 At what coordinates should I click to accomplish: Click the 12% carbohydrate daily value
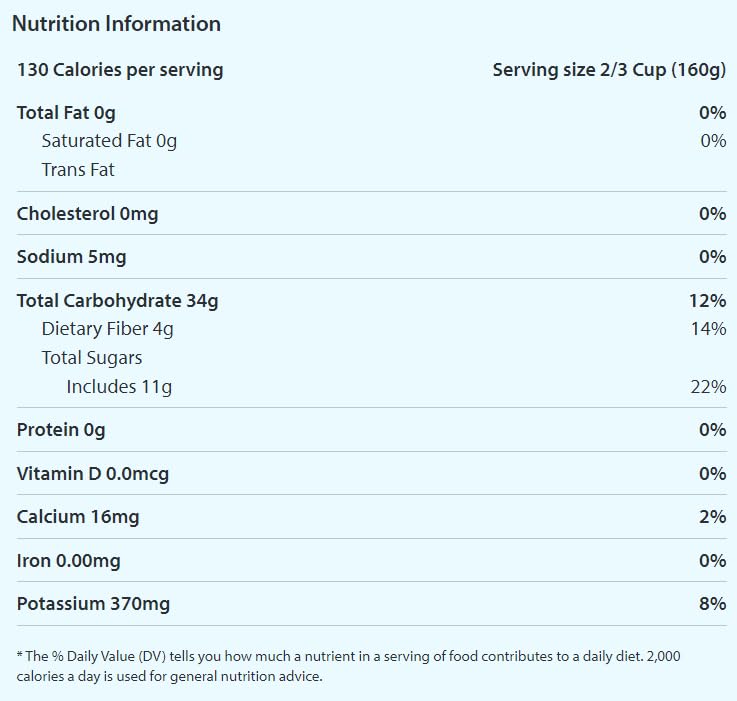tap(707, 301)
